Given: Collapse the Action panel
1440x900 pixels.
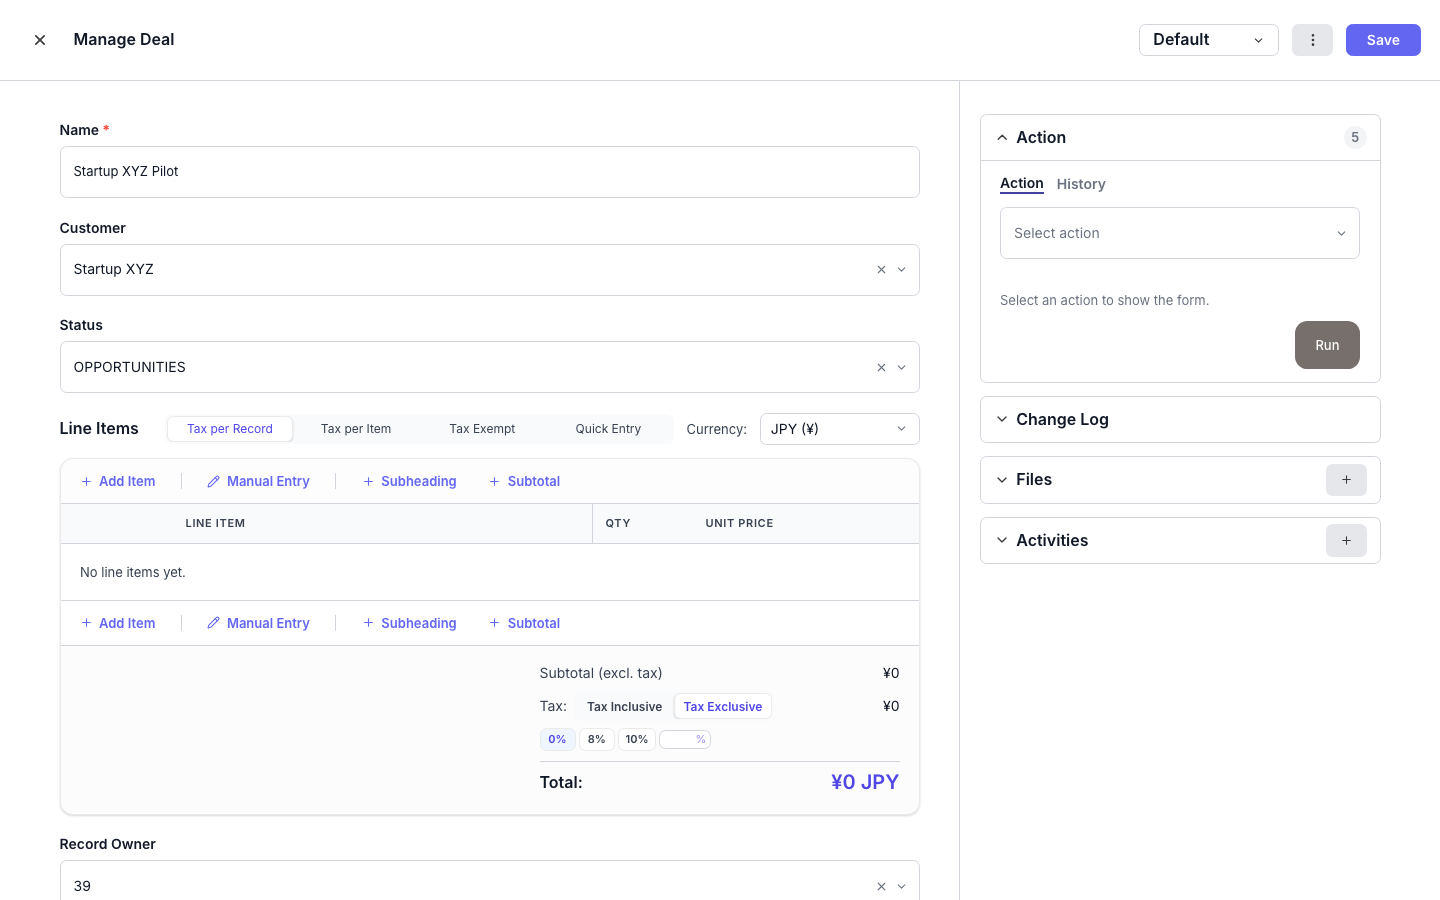Looking at the screenshot, I should 1002,137.
